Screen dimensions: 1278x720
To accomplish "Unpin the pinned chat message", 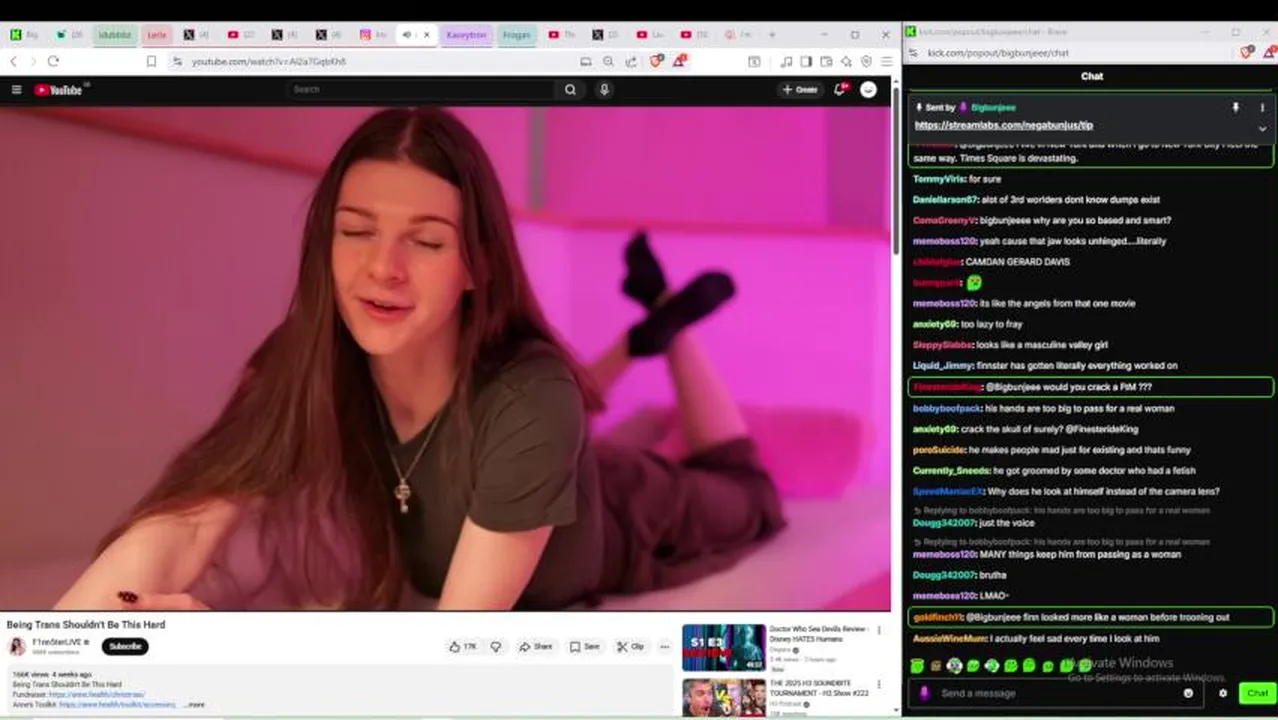I will (x=1235, y=107).
